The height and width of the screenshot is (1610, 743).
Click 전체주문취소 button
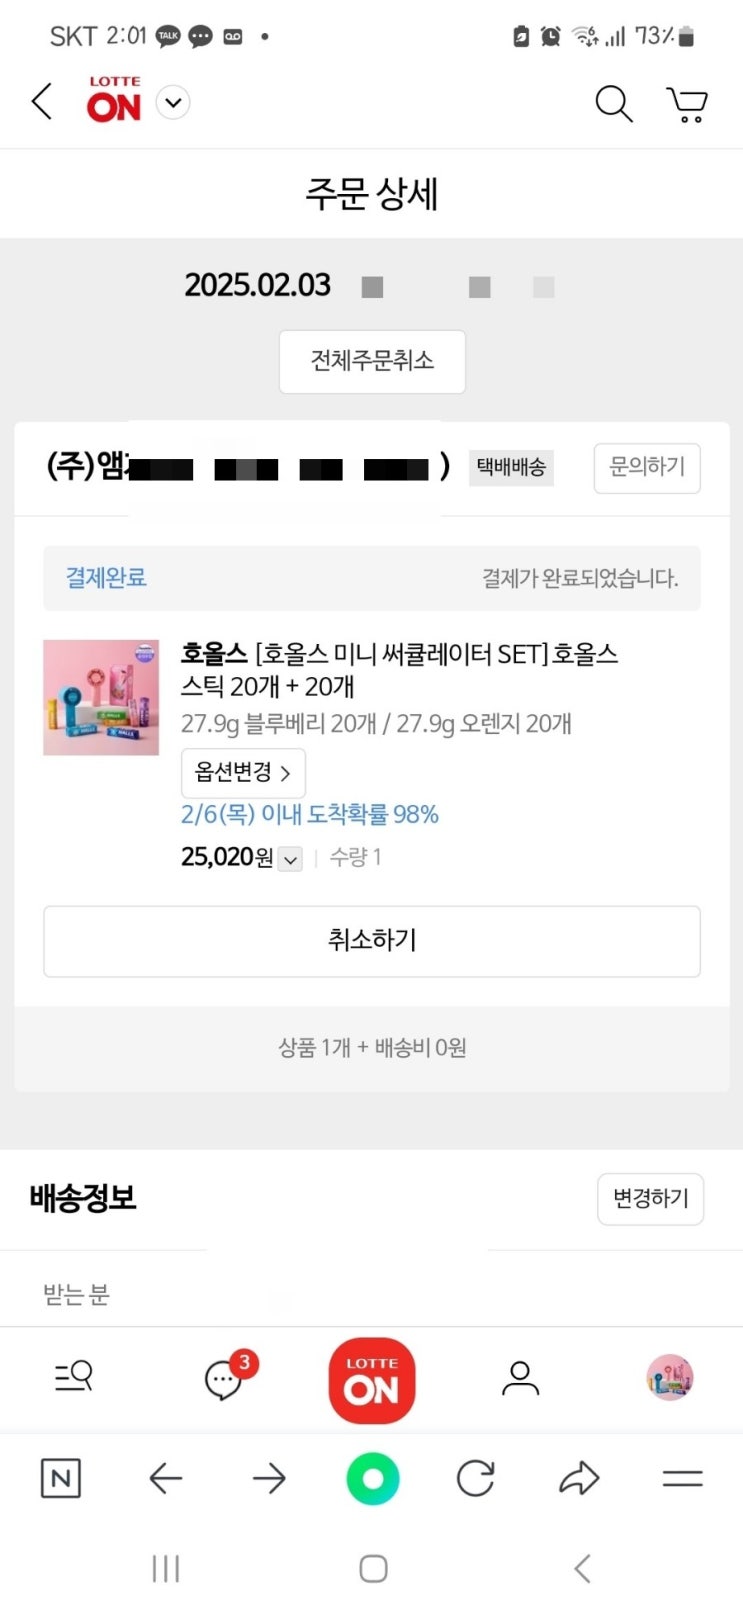pos(372,361)
